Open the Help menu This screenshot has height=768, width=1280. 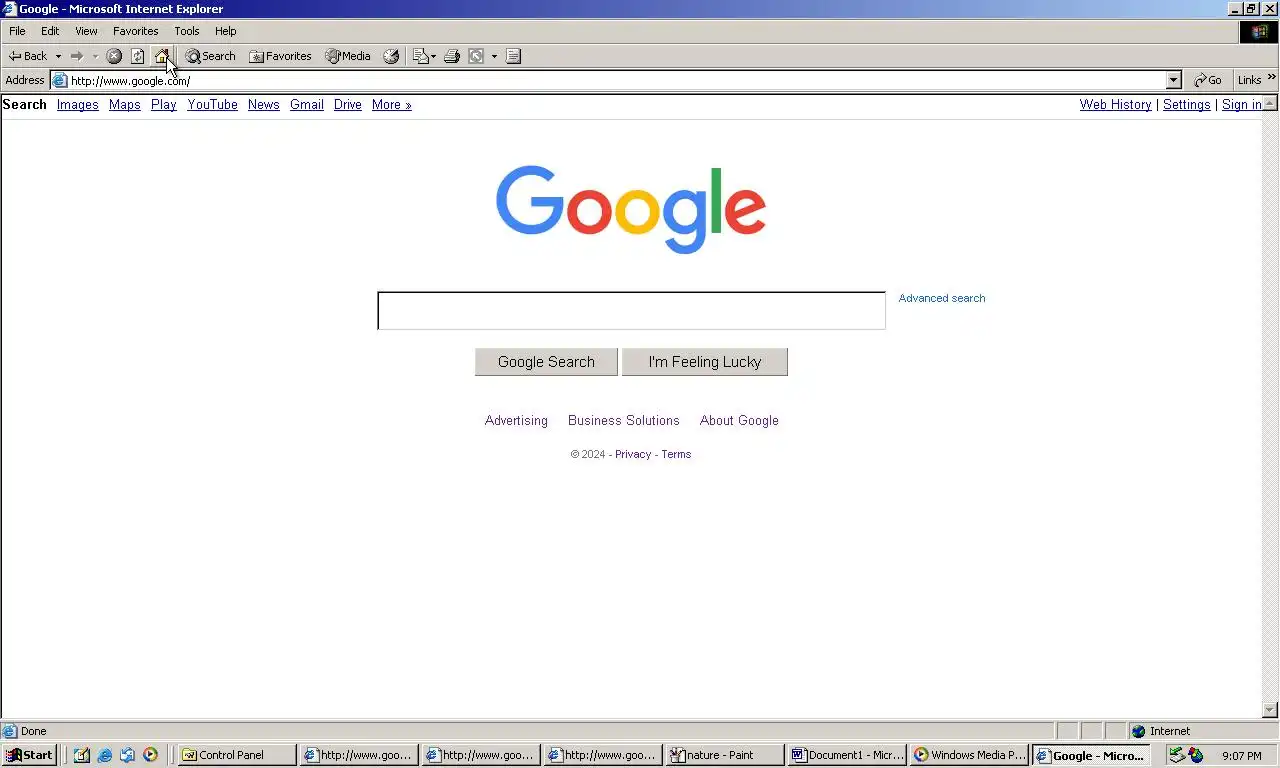pos(226,31)
